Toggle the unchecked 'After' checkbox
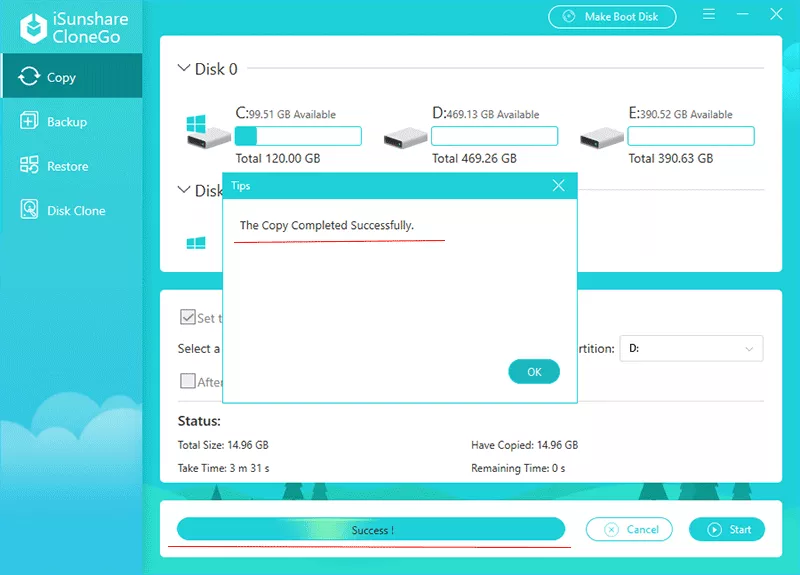The height and width of the screenshot is (575, 800). point(188,381)
